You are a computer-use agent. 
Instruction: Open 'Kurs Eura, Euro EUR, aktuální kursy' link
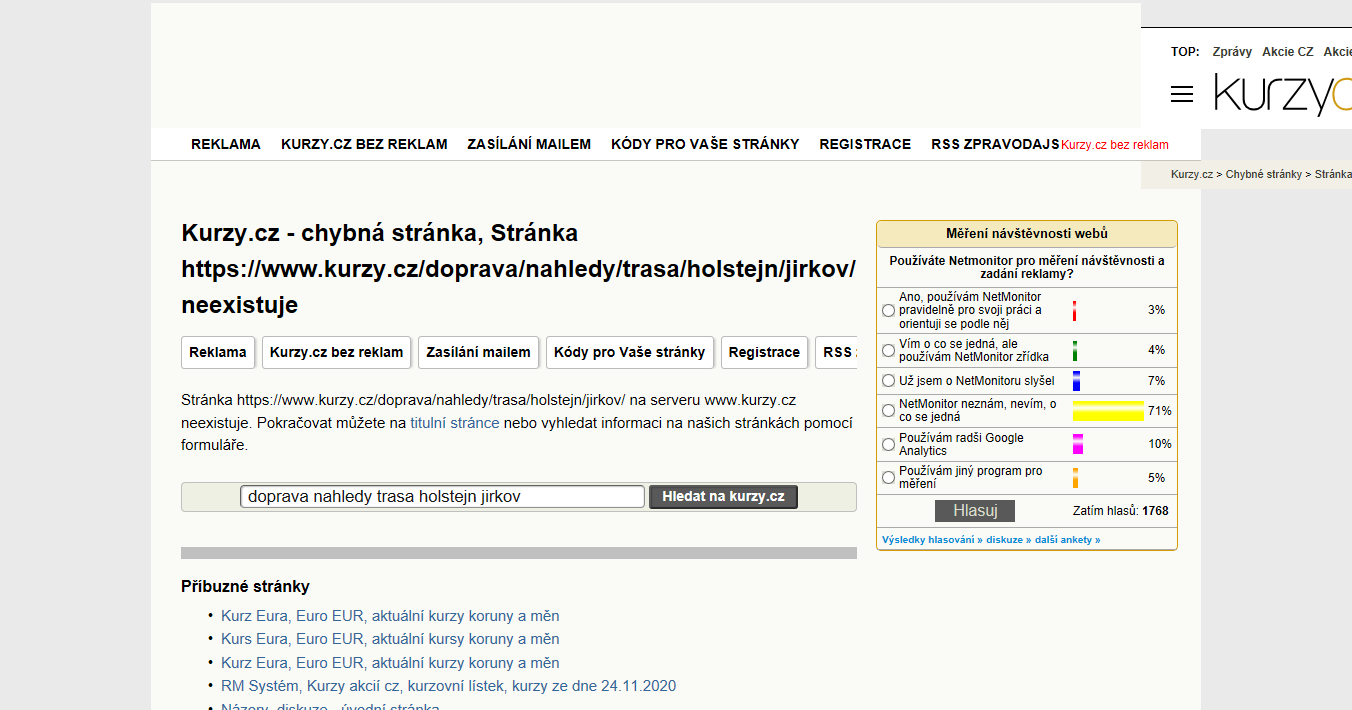point(390,639)
